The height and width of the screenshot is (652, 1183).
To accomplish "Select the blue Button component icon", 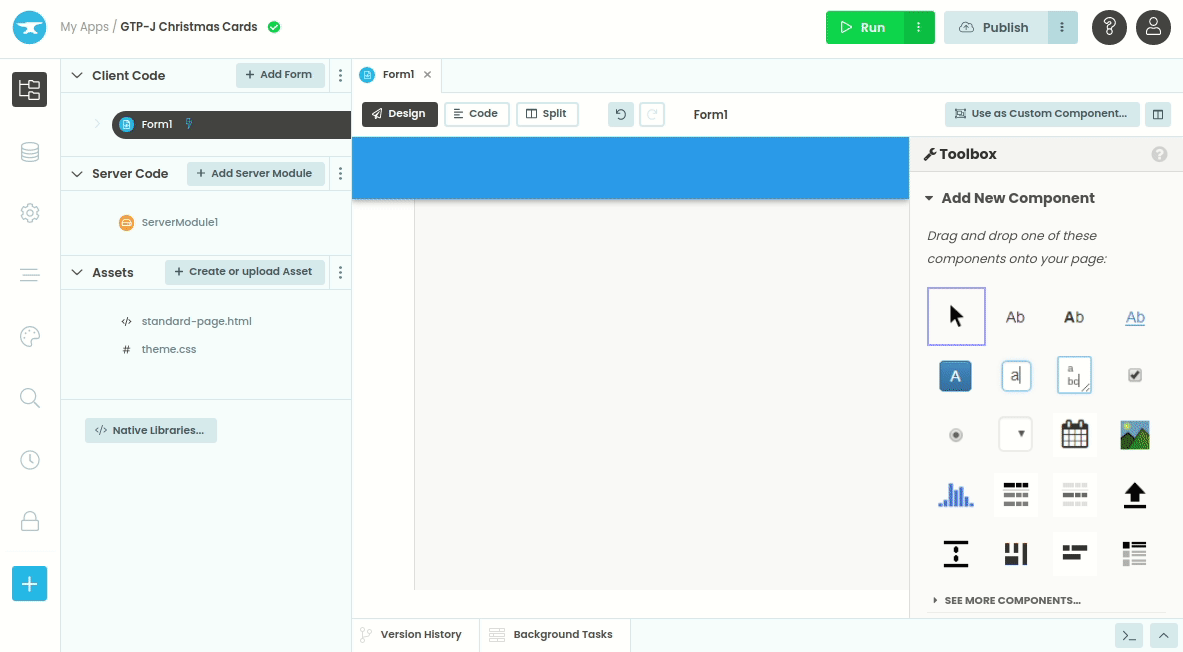I will pos(955,376).
